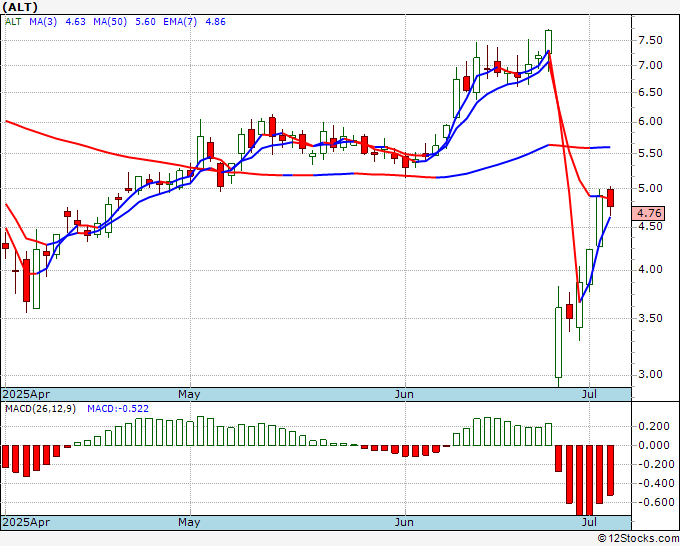Image resolution: width=680 pixels, height=546 pixels.
Task: Click the MA(50) value 5.60
Action: pos(145,22)
